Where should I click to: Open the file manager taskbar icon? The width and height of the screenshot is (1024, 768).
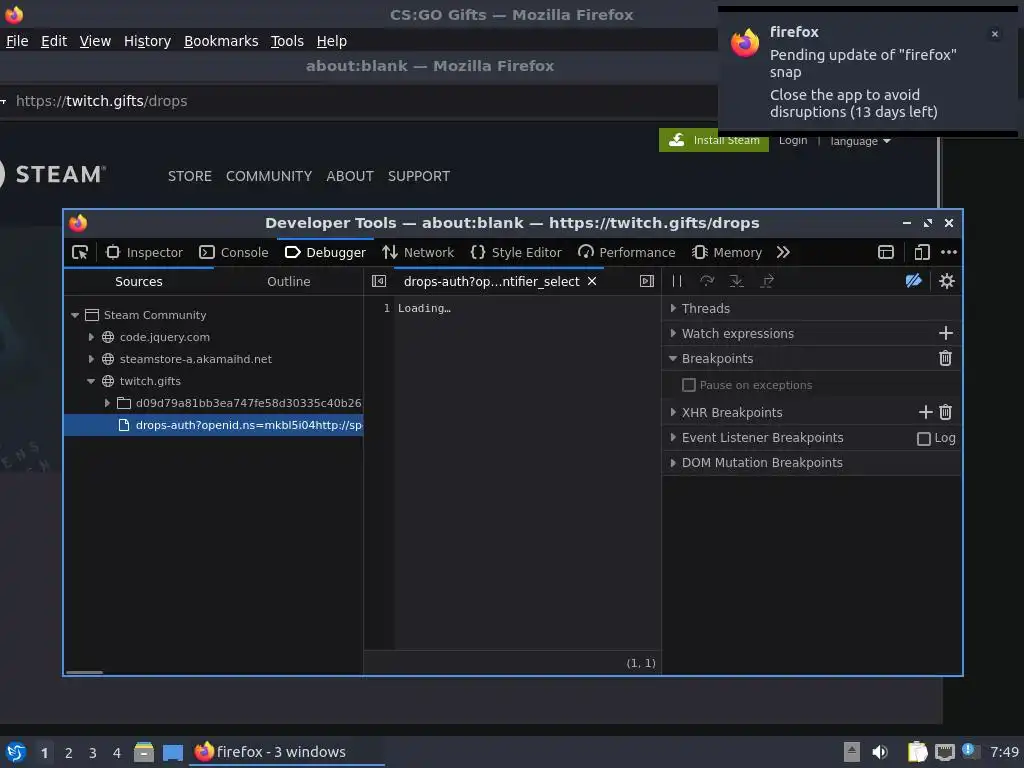tap(144, 752)
